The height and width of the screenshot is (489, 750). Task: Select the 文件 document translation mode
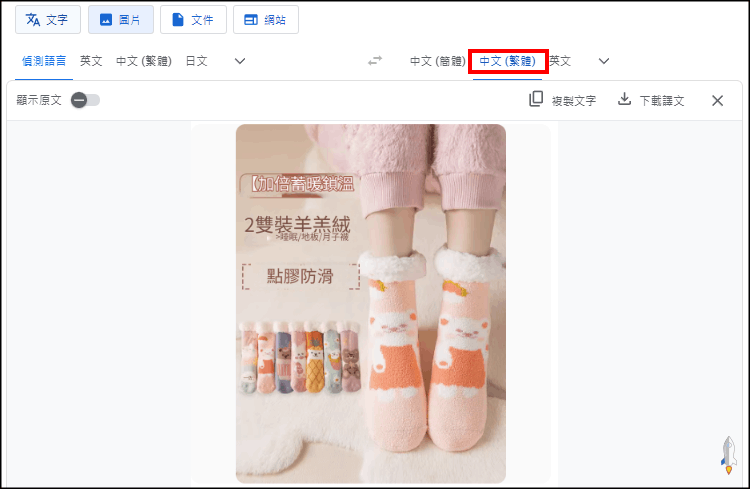(193, 20)
